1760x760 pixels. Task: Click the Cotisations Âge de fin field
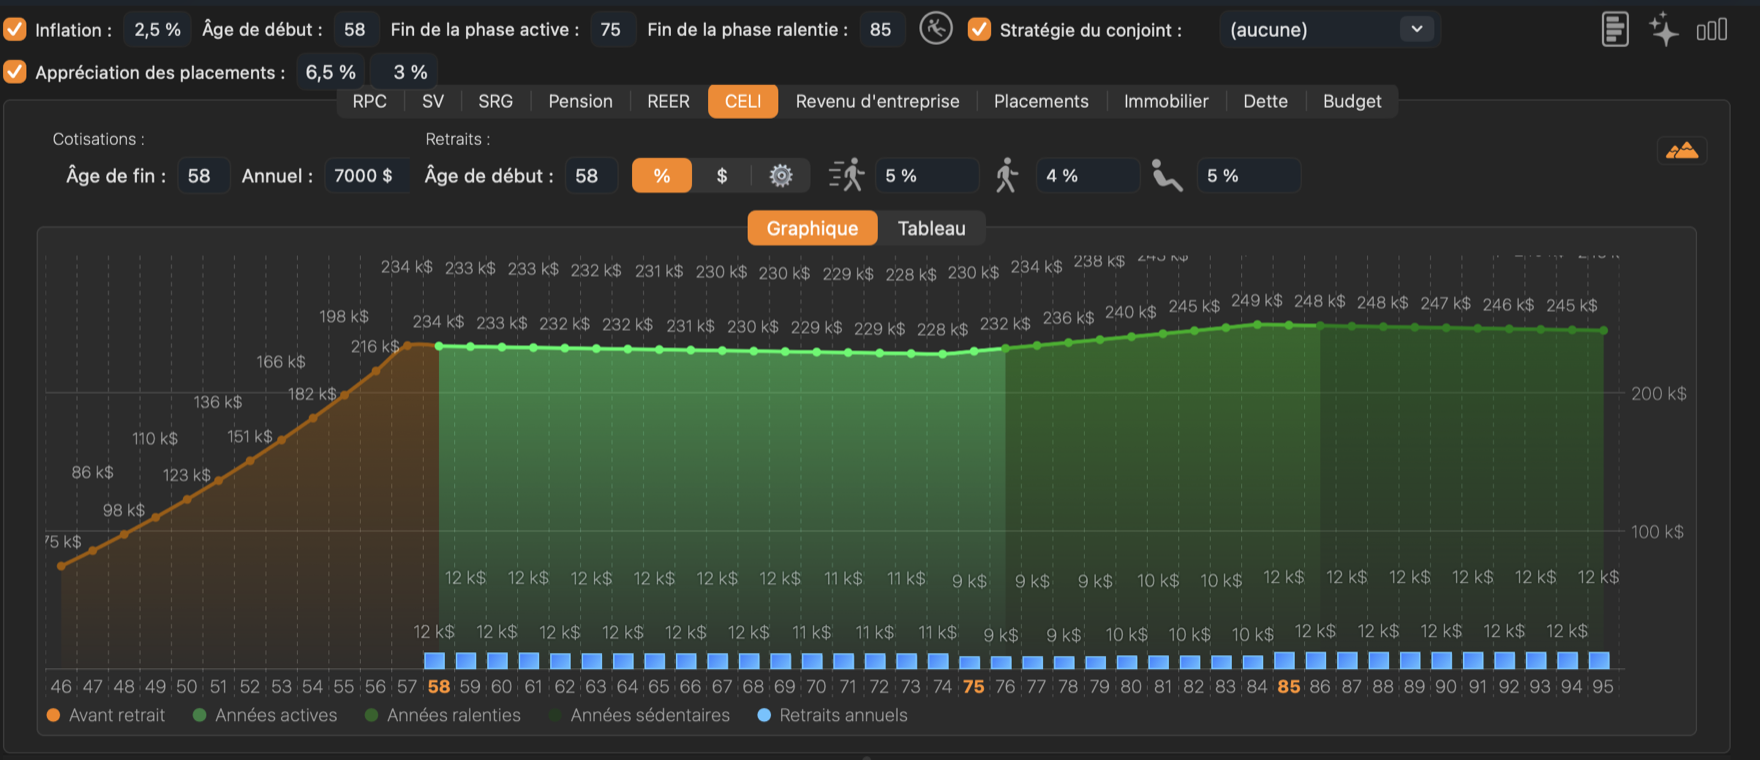tap(203, 176)
